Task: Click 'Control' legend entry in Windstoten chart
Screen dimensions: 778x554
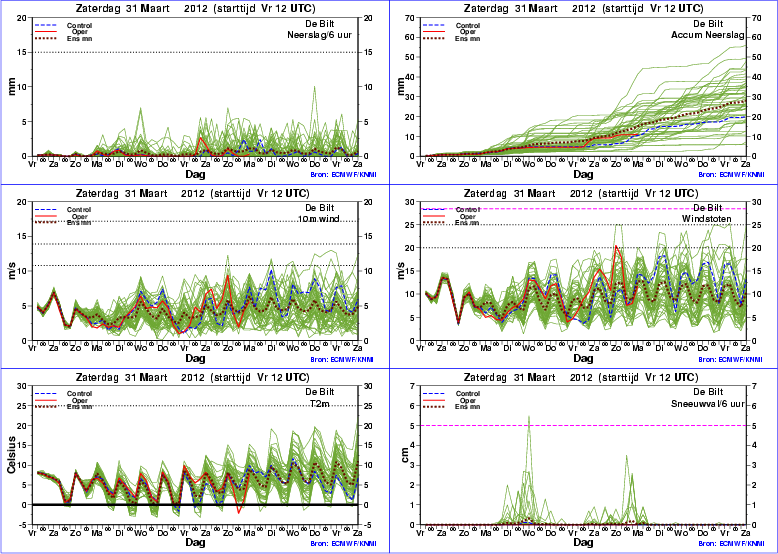Action: (468, 210)
